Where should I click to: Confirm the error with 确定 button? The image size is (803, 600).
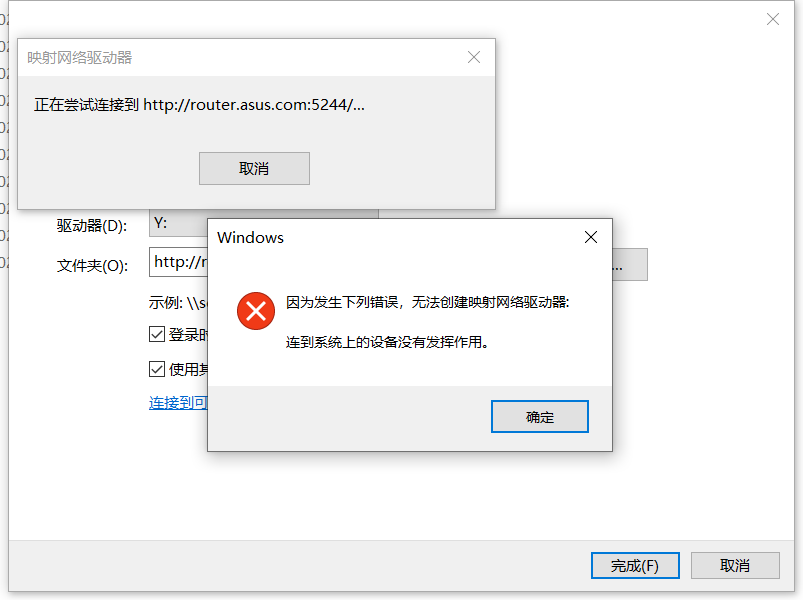pos(540,417)
